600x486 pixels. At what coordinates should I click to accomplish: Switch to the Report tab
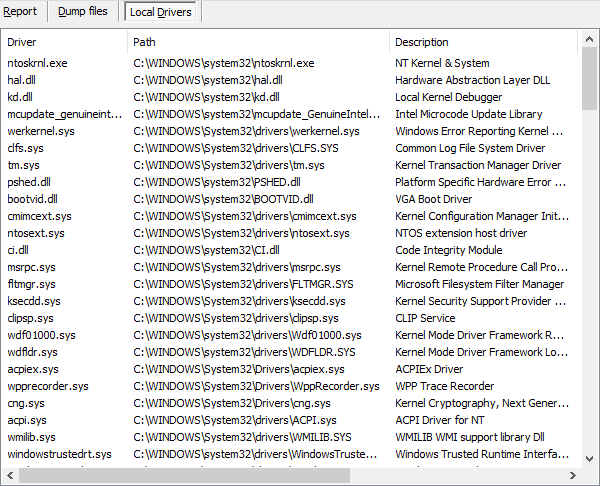[20, 11]
